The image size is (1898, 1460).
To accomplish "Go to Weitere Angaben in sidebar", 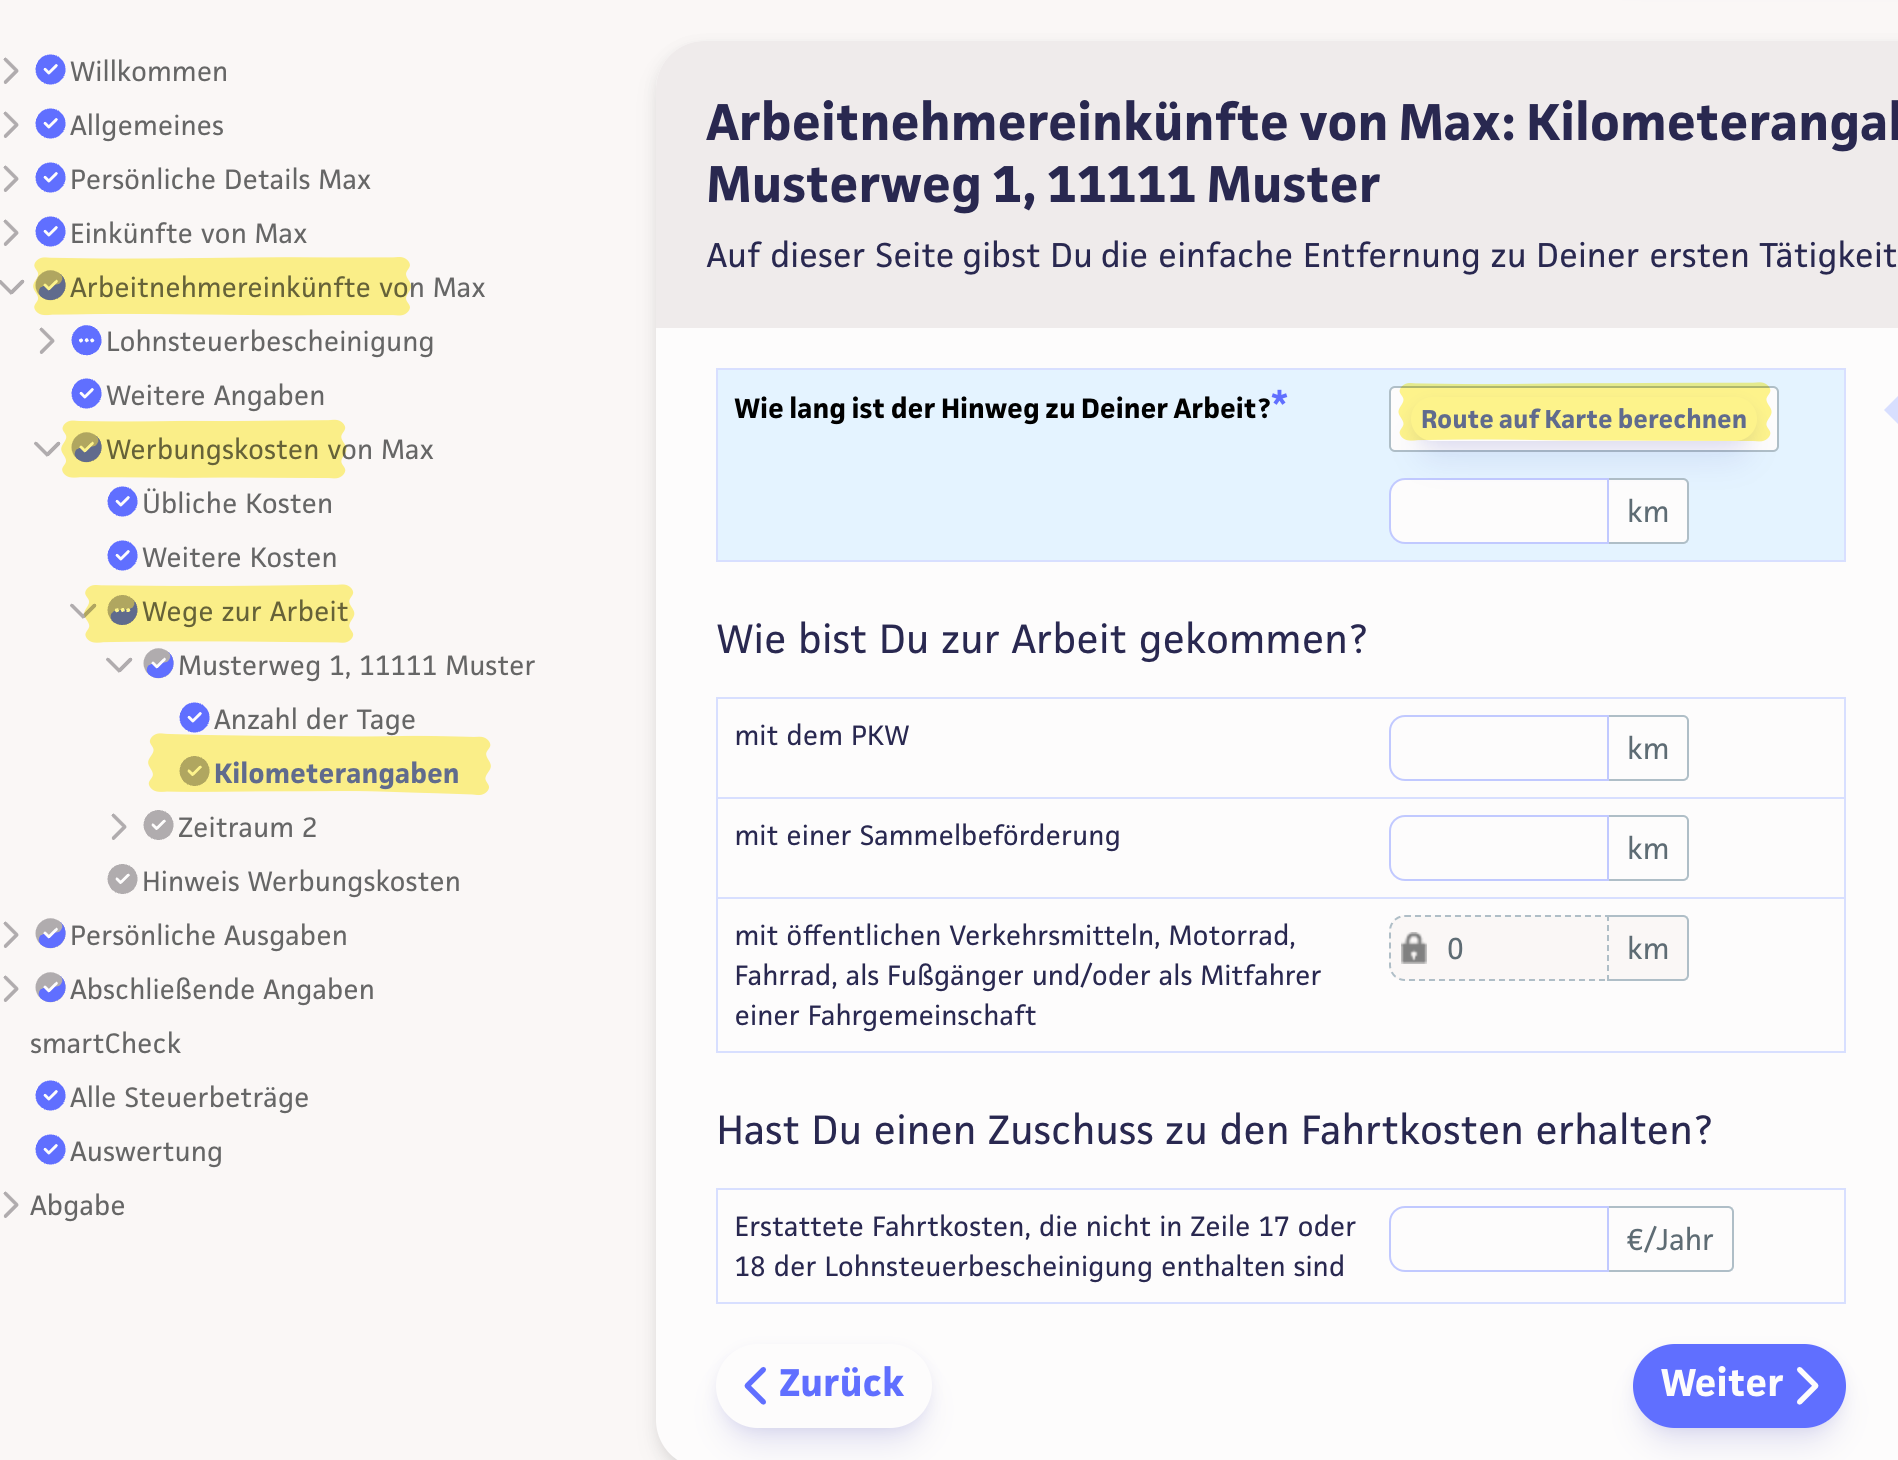I will point(215,395).
